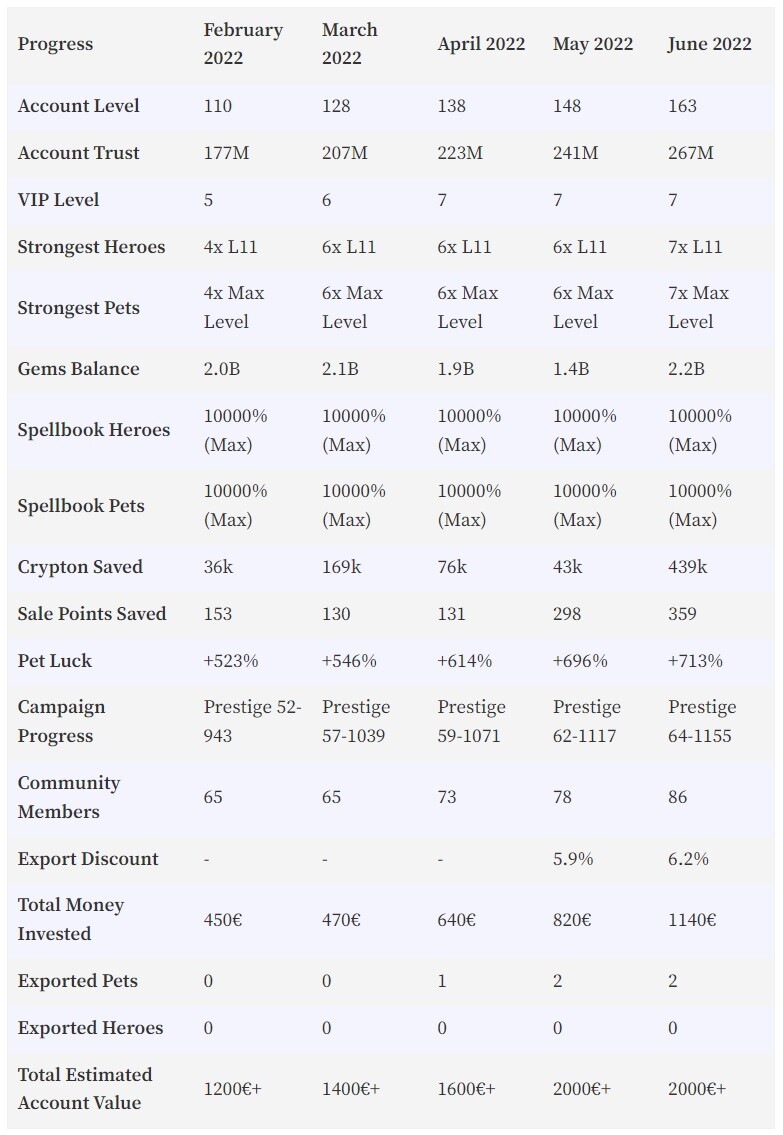Click the 7x L11 Strongest Heroes cell
This screenshot has height=1135, width=783.
[695, 247]
